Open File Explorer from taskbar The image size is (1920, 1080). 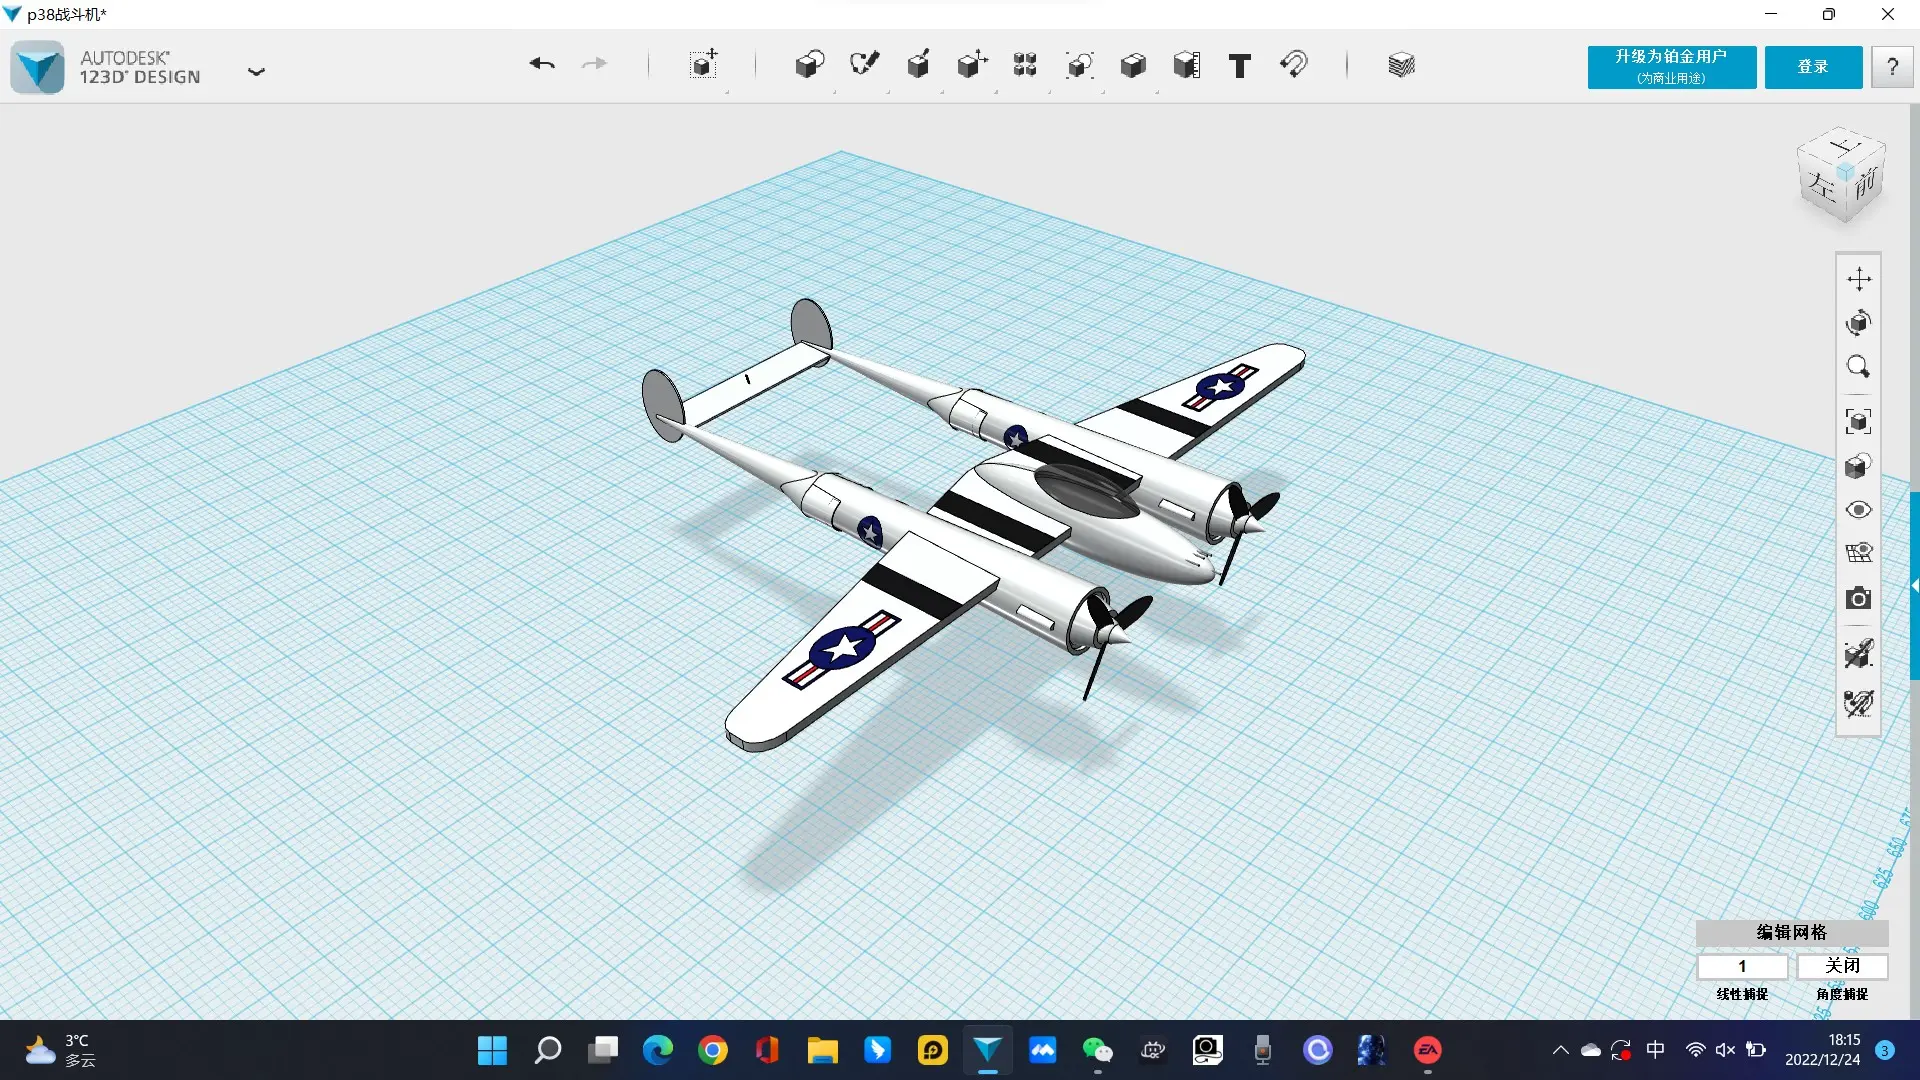click(x=823, y=1050)
